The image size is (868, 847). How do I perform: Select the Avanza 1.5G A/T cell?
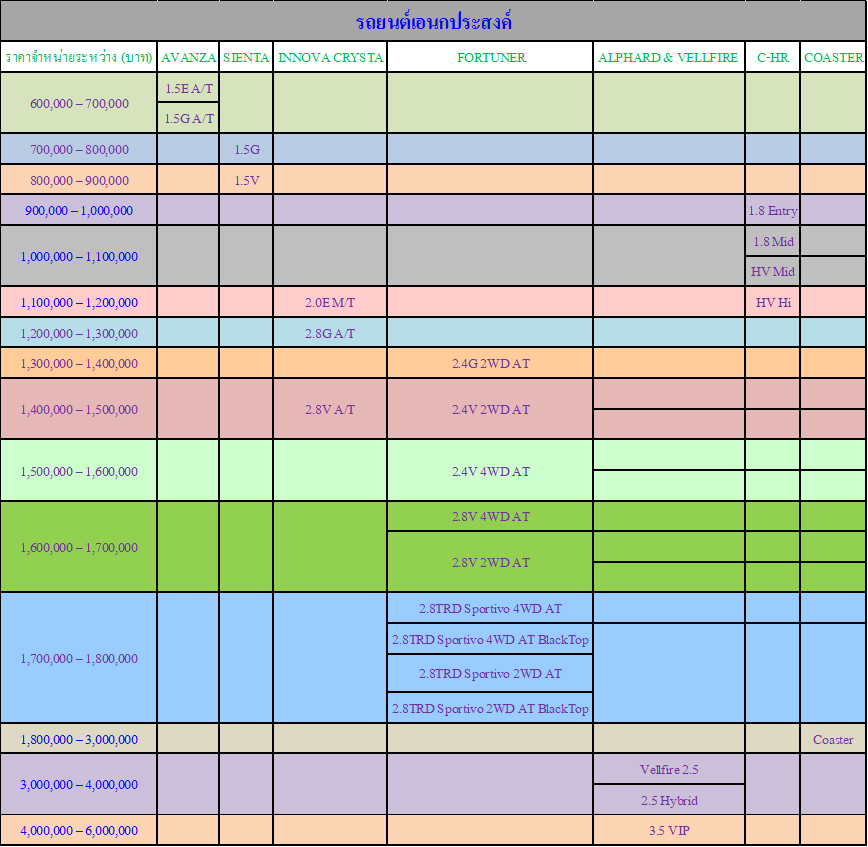click(x=188, y=118)
